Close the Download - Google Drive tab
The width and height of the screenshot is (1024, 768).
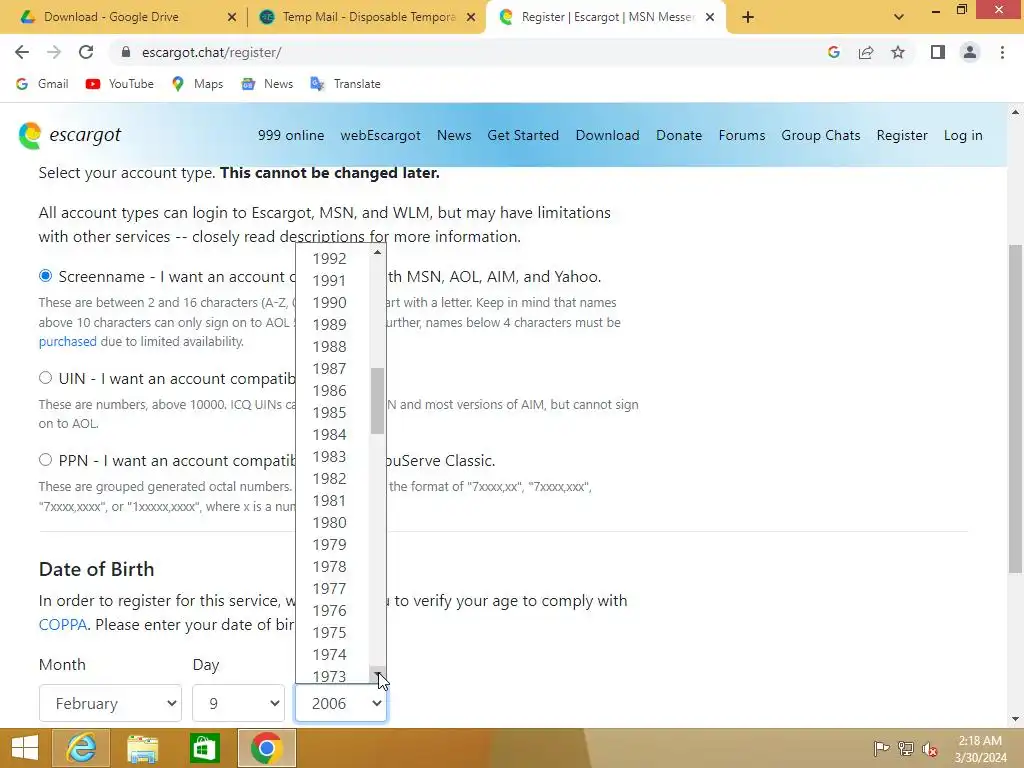pos(232,17)
